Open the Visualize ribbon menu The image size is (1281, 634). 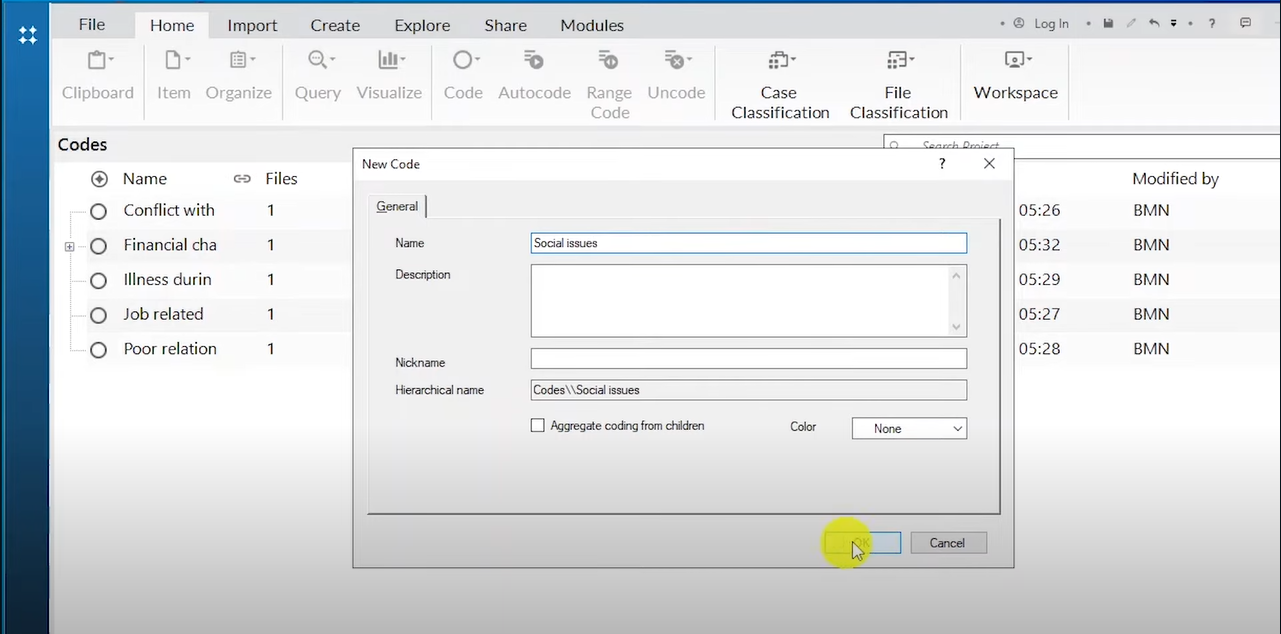pyautogui.click(x=389, y=75)
